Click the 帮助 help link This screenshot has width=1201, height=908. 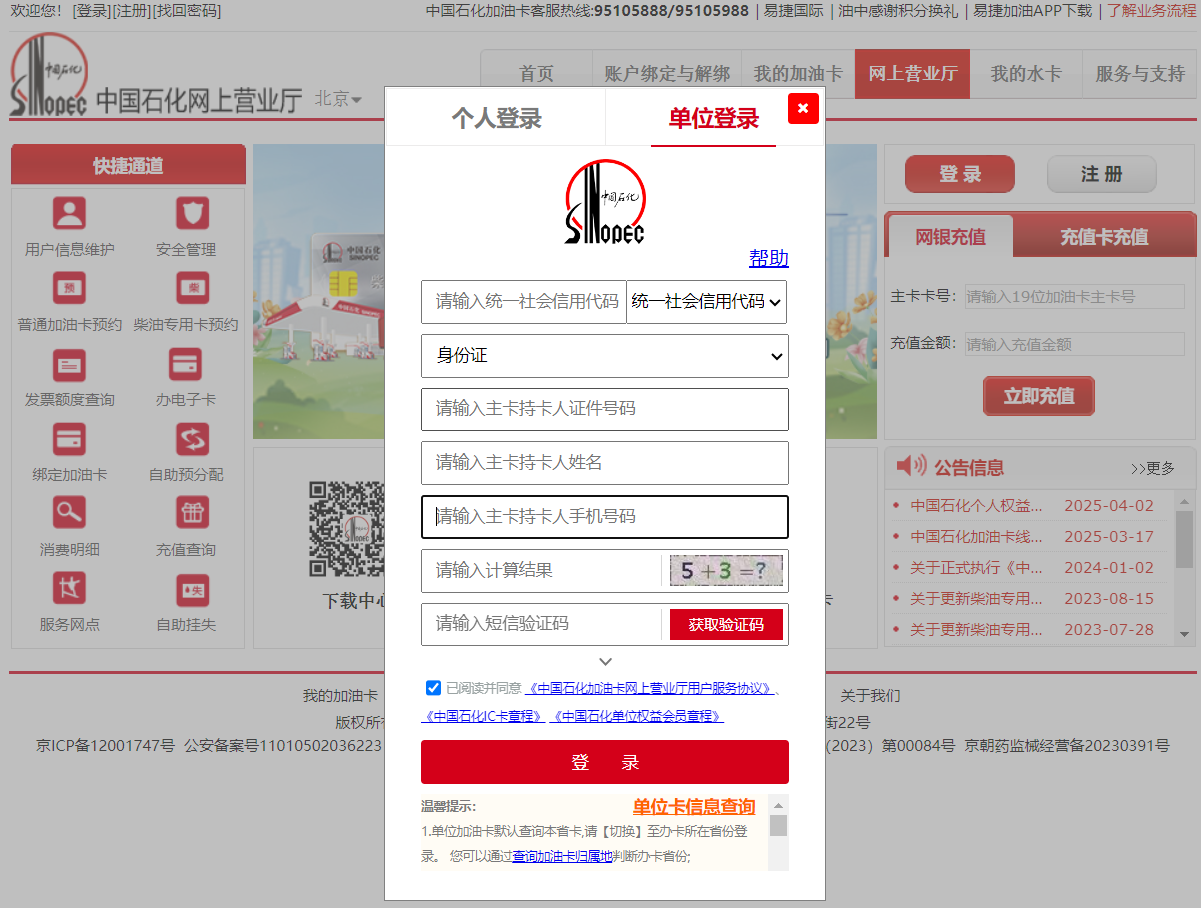point(769,259)
